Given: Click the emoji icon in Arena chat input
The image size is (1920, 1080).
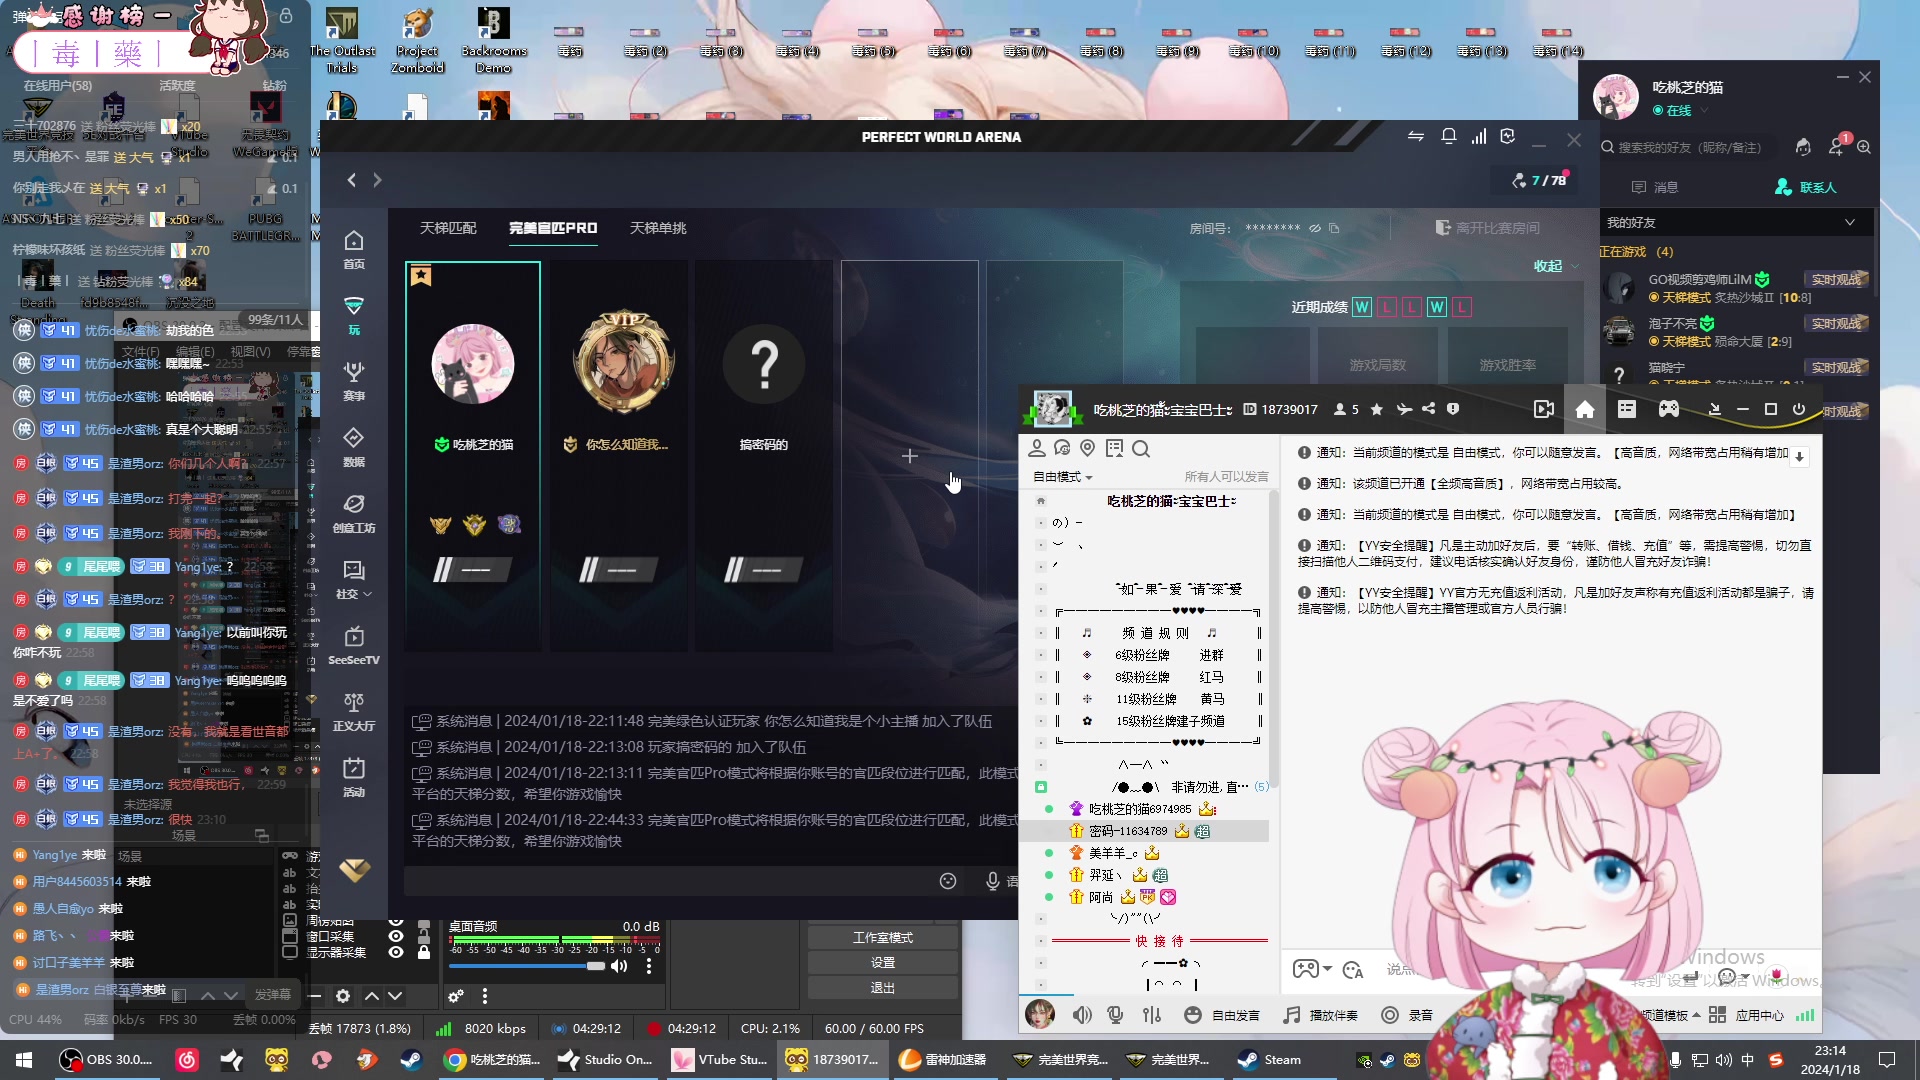Looking at the screenshot, I should coord(948,881).
